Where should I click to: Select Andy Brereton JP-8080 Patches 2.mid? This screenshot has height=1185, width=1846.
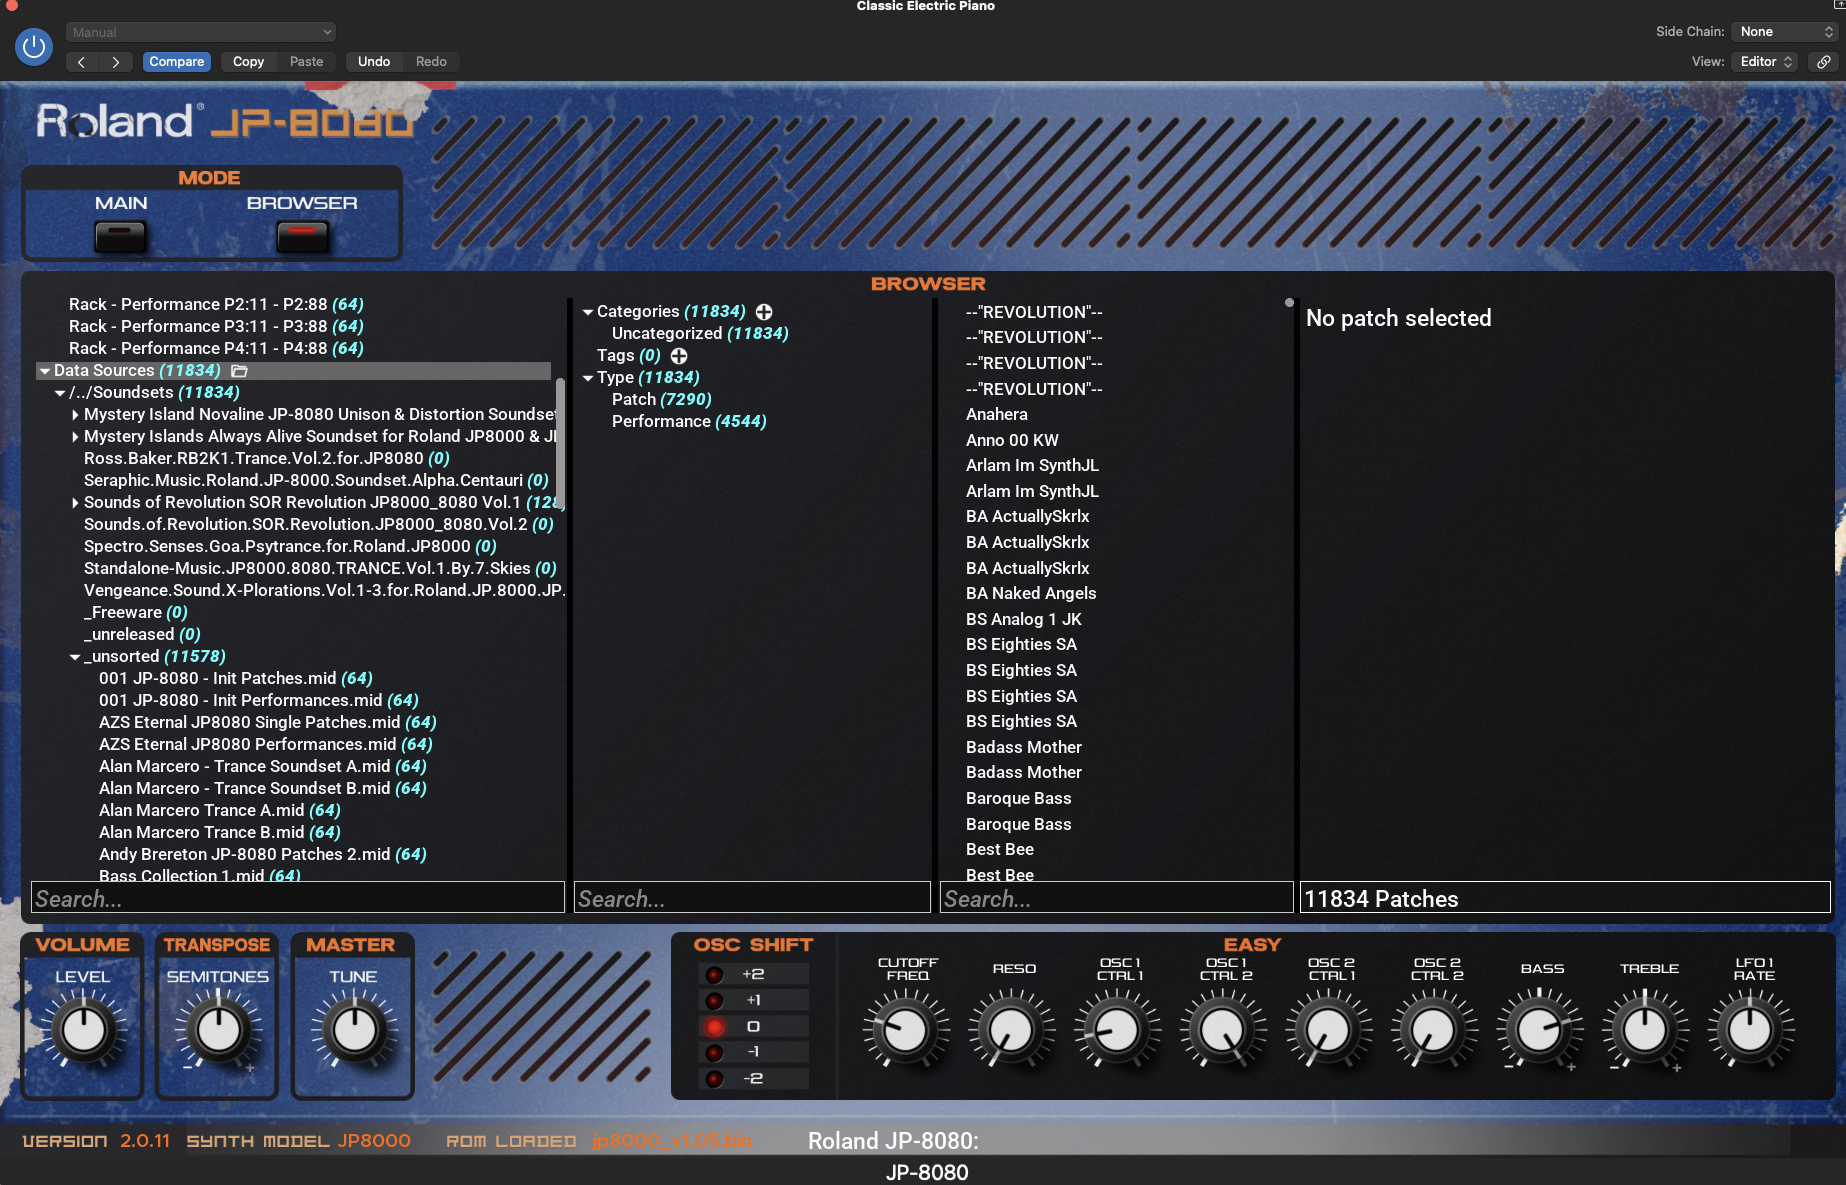[x=262, y=855]
